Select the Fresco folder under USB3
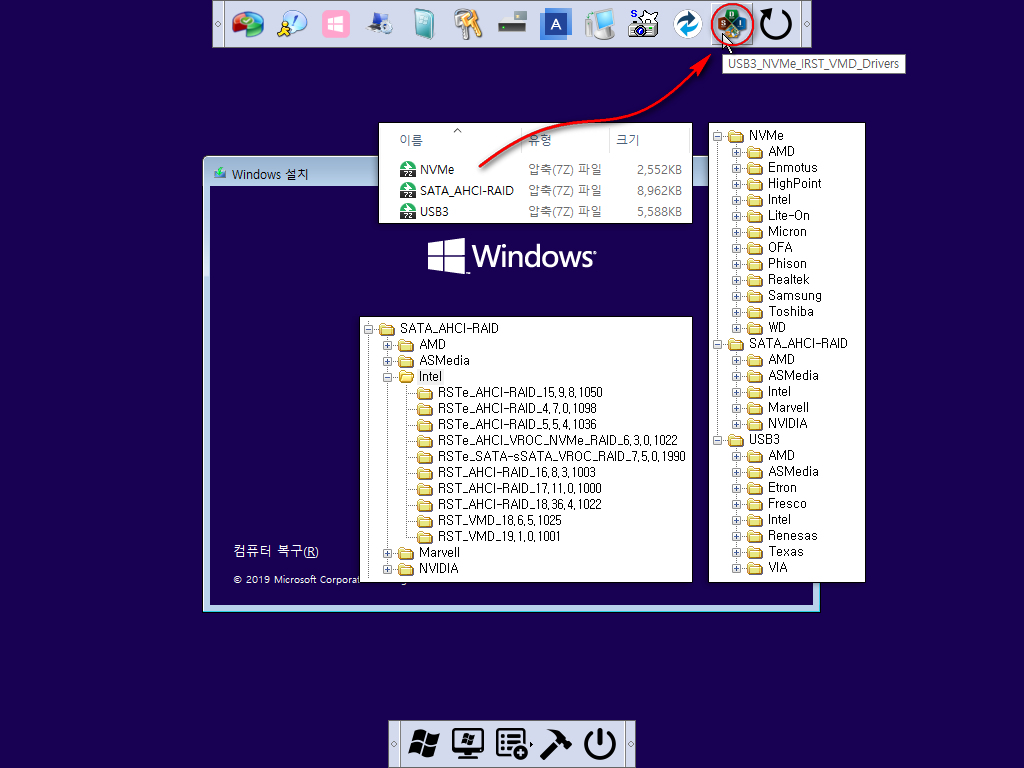Viewport: 1024px width, 768px height. click(787, 504)
